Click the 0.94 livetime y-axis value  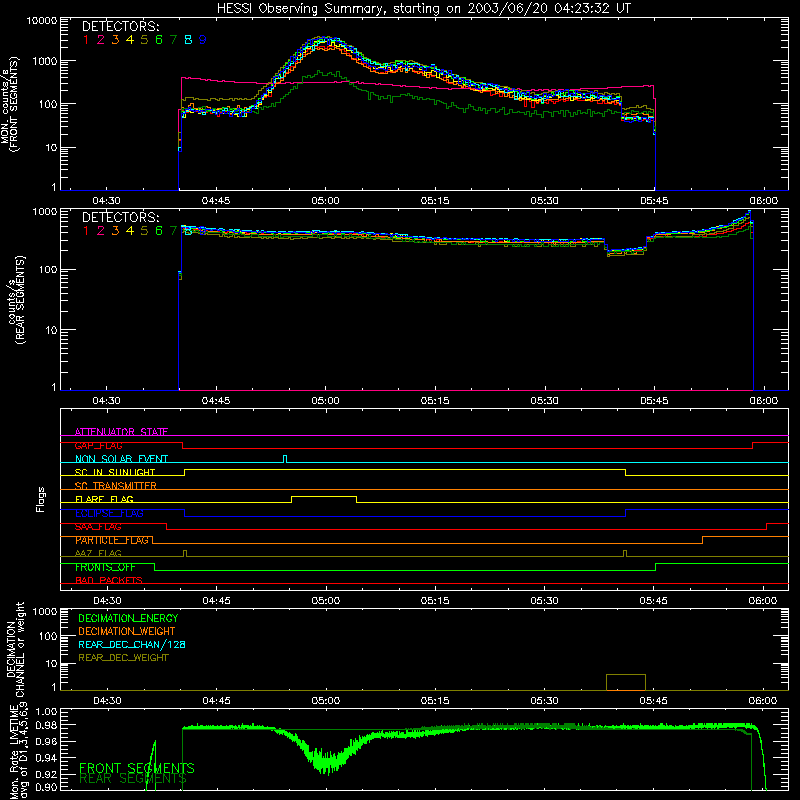(x=46, y=758)
